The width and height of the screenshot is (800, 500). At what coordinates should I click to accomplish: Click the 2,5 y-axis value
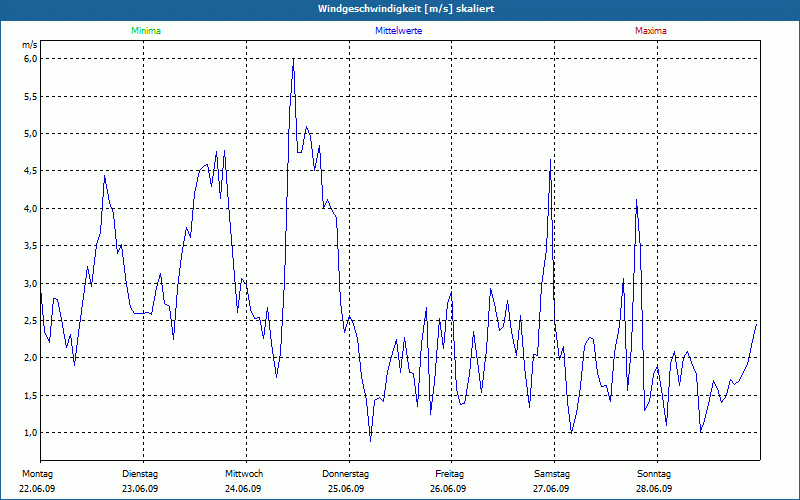[31, 321]
